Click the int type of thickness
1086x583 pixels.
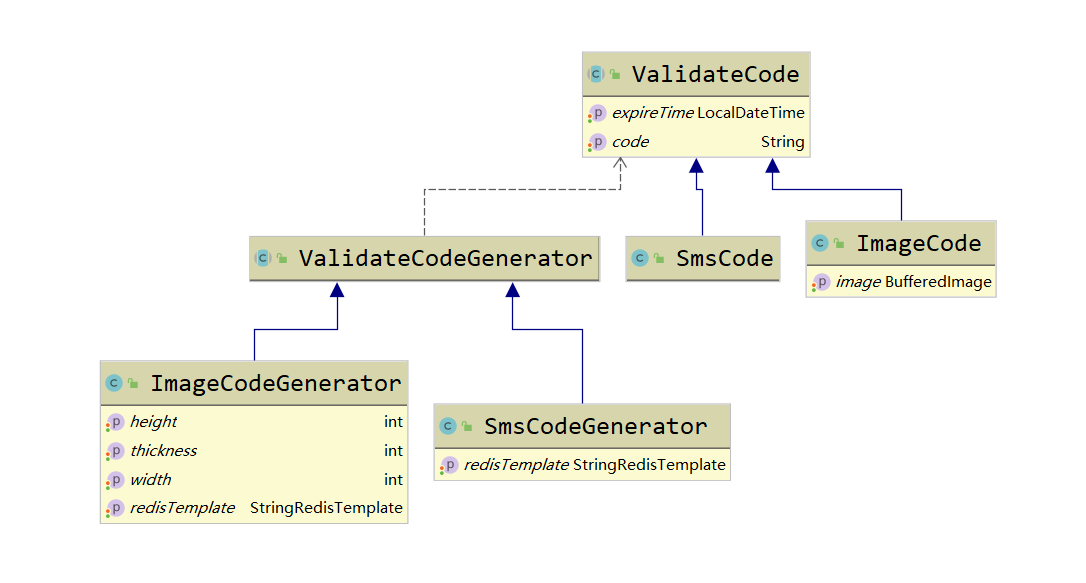click(x=393, y=451)
